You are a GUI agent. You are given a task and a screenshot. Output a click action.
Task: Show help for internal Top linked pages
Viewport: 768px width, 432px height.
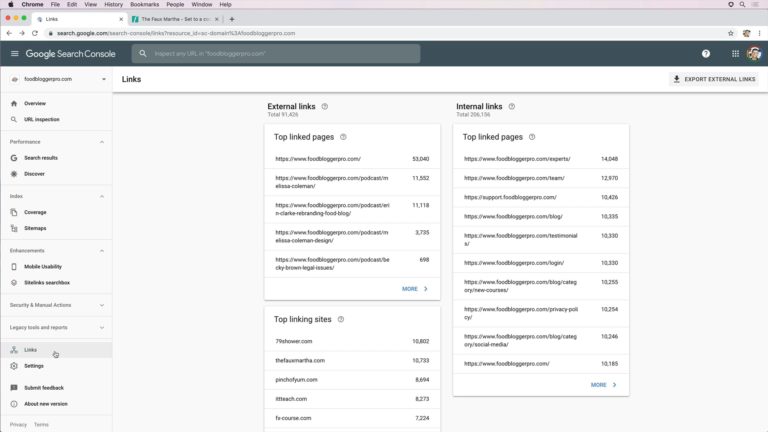pyautogui.click(x=532, y=137)
